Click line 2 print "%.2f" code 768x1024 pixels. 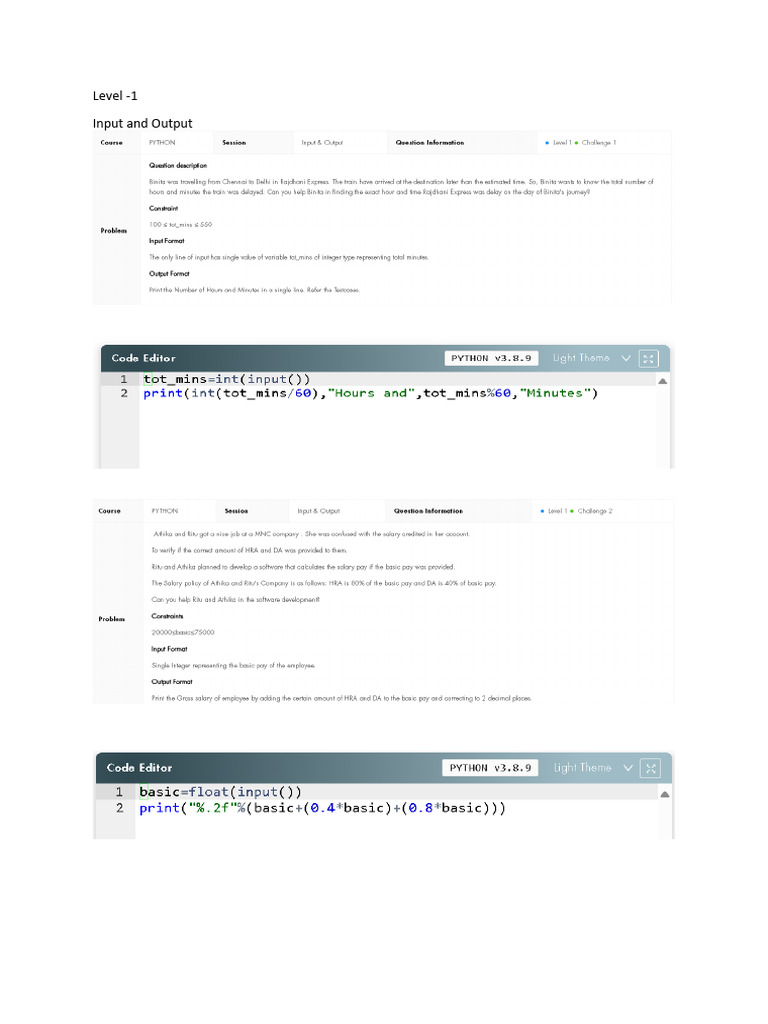coord(322,808)
